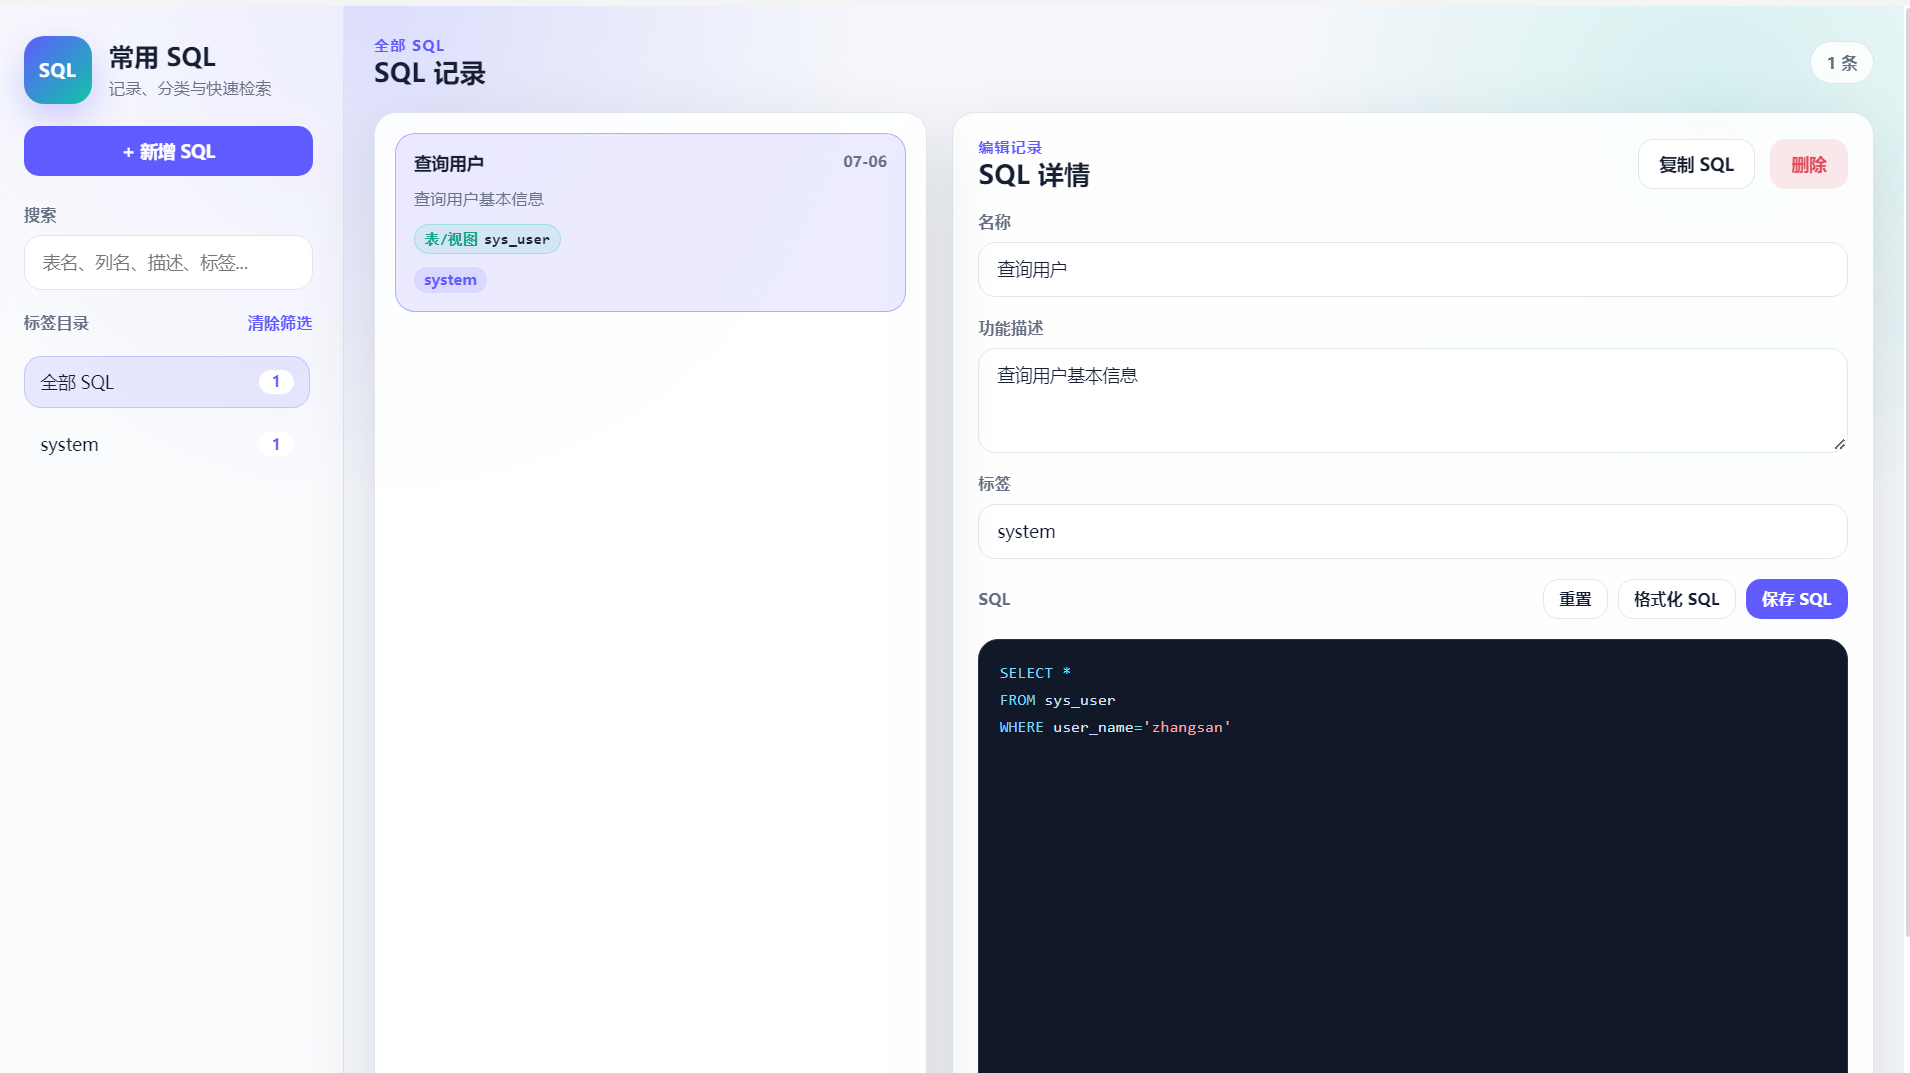
Task: Edit the 标签 input field
Action: [1412, 531]
